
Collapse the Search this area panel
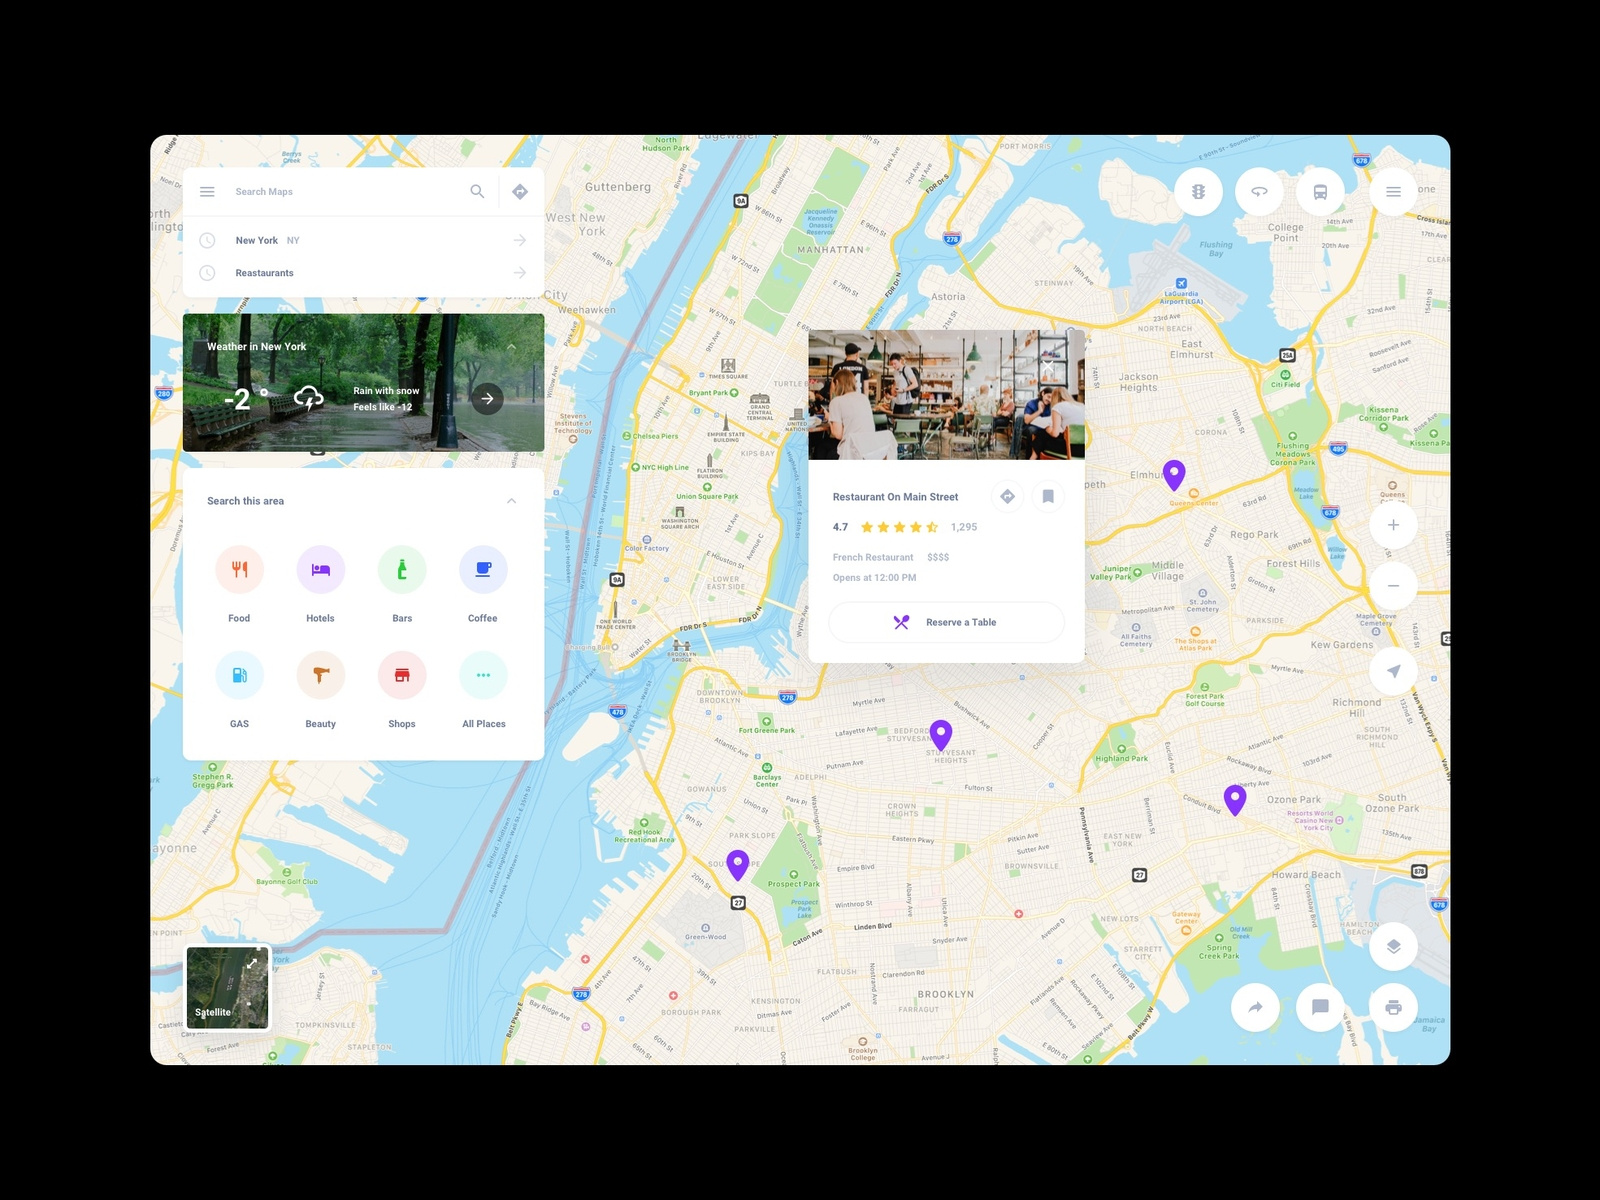(511, 500)
